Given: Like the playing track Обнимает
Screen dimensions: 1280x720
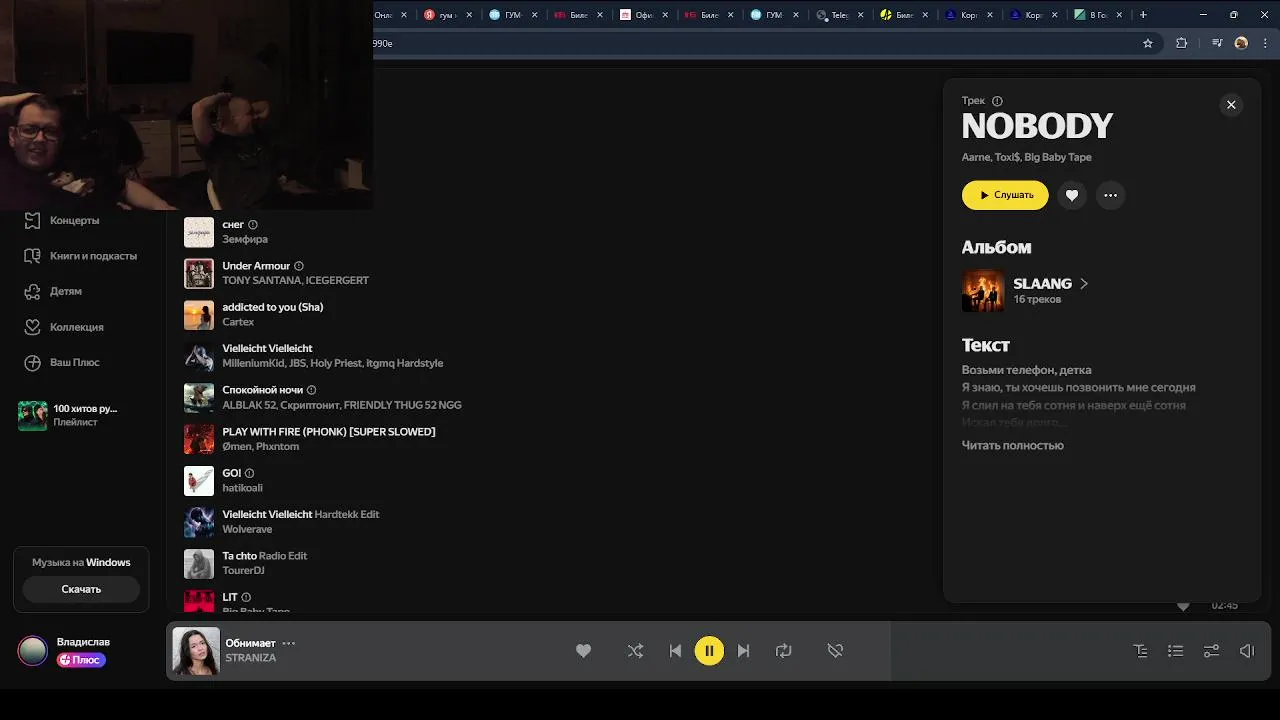Looking at the screenshot, I should tap(583, 651).
